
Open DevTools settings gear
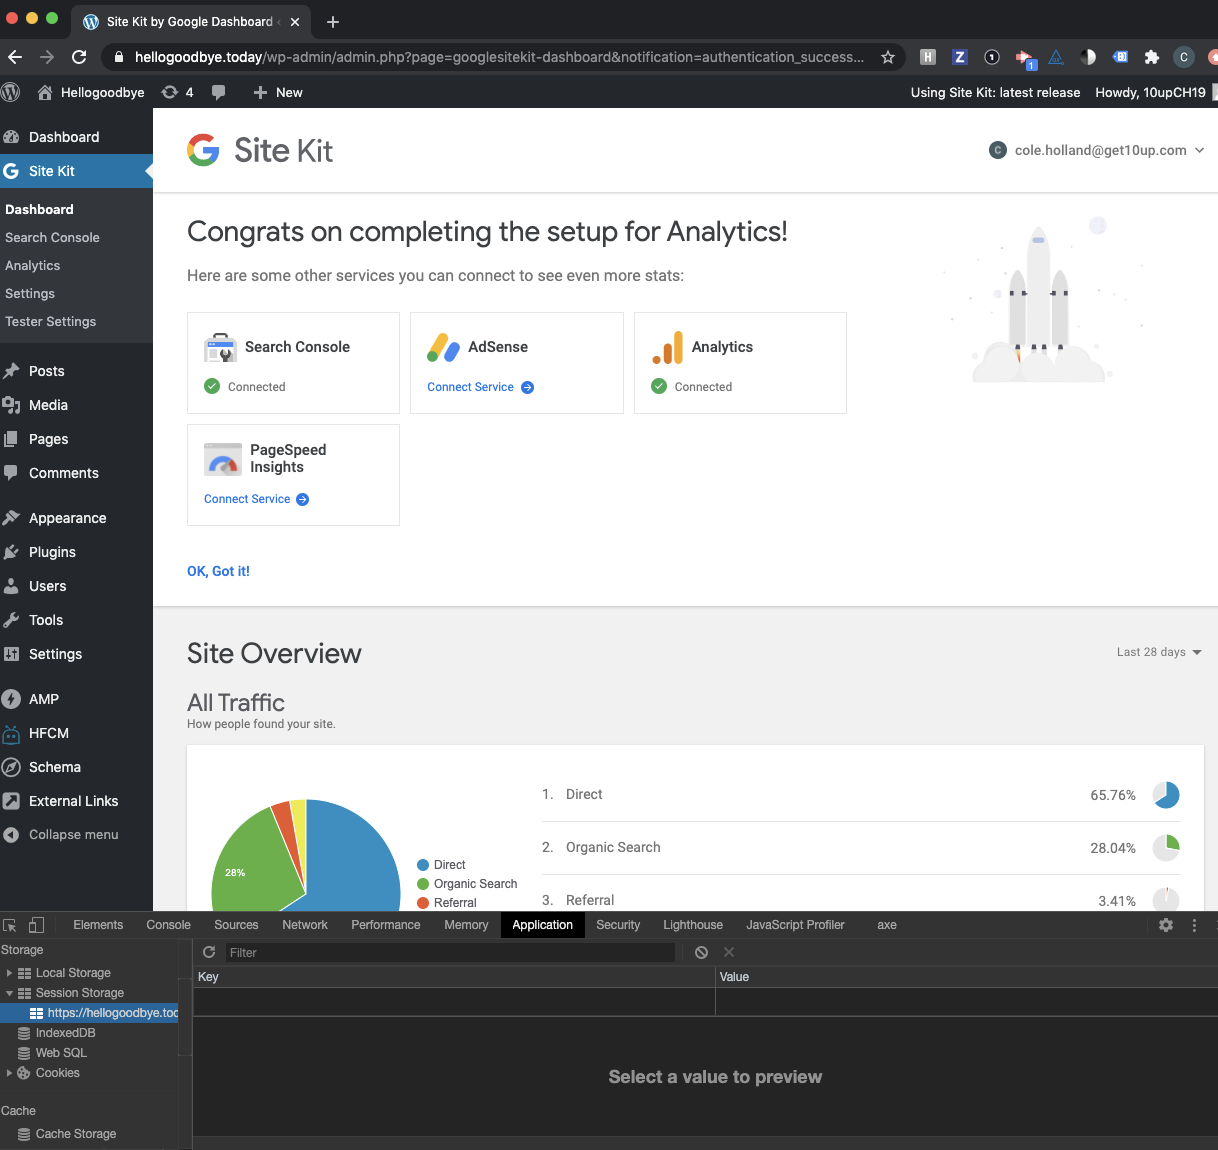pos(1166,925)
